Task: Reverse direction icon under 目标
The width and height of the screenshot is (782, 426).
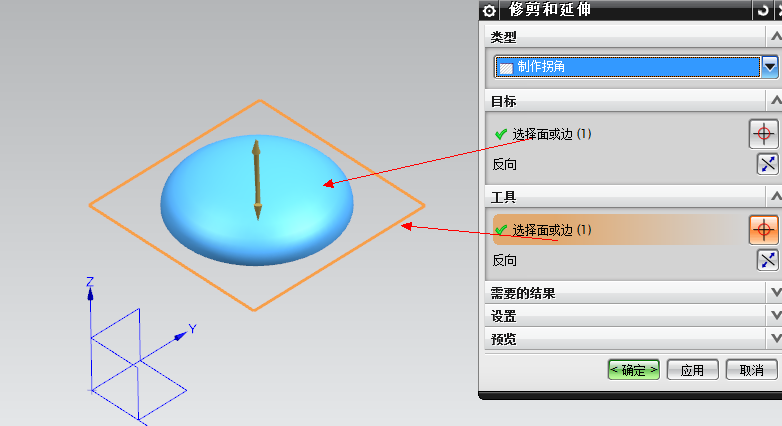Action: (x=768, y=164)
